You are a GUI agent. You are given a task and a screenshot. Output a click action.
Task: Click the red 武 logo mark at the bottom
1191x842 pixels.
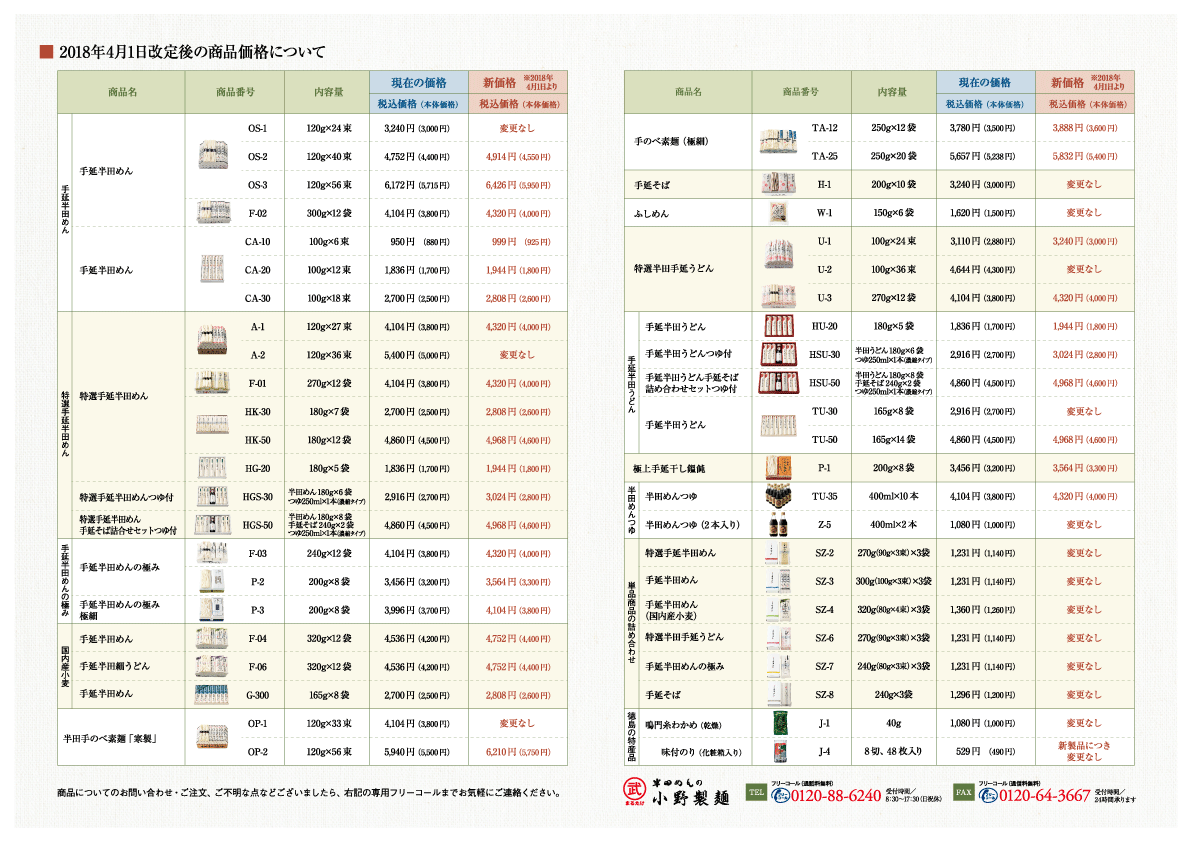[632, 794]
